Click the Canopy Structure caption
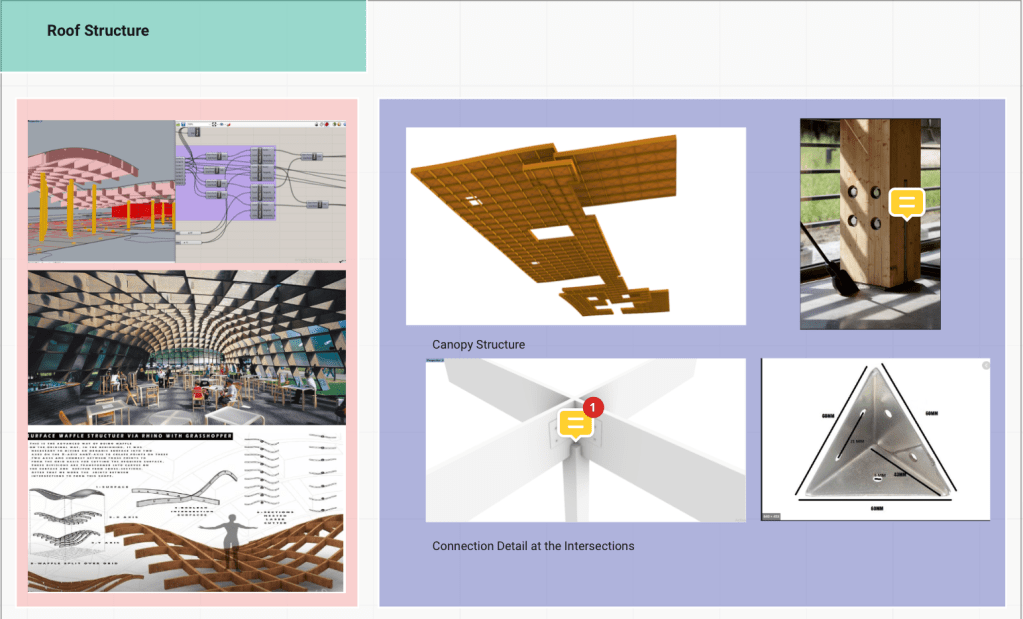This screenshot has height=619, width=1023. click(x=478, y=345)
